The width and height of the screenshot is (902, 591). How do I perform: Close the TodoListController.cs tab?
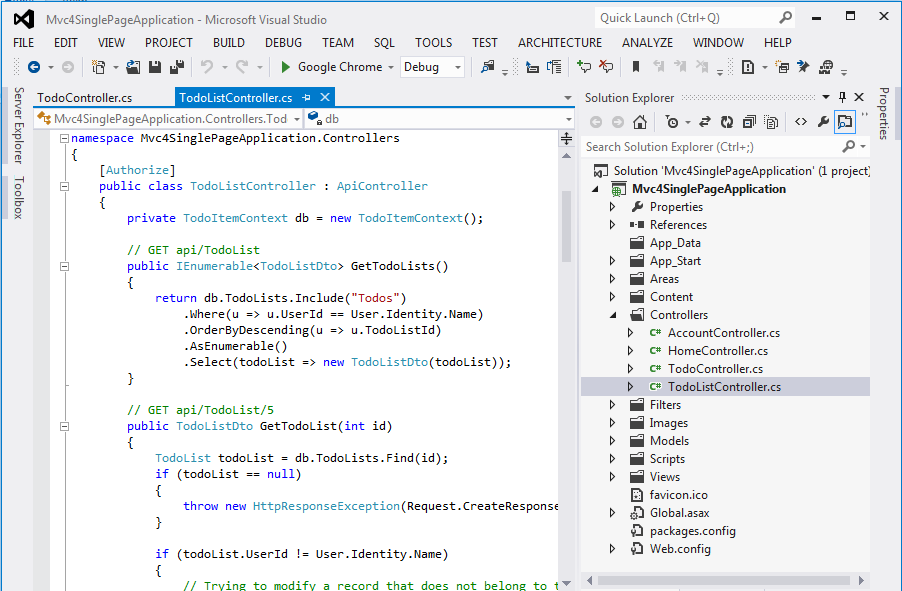click(x=325, y=97)
